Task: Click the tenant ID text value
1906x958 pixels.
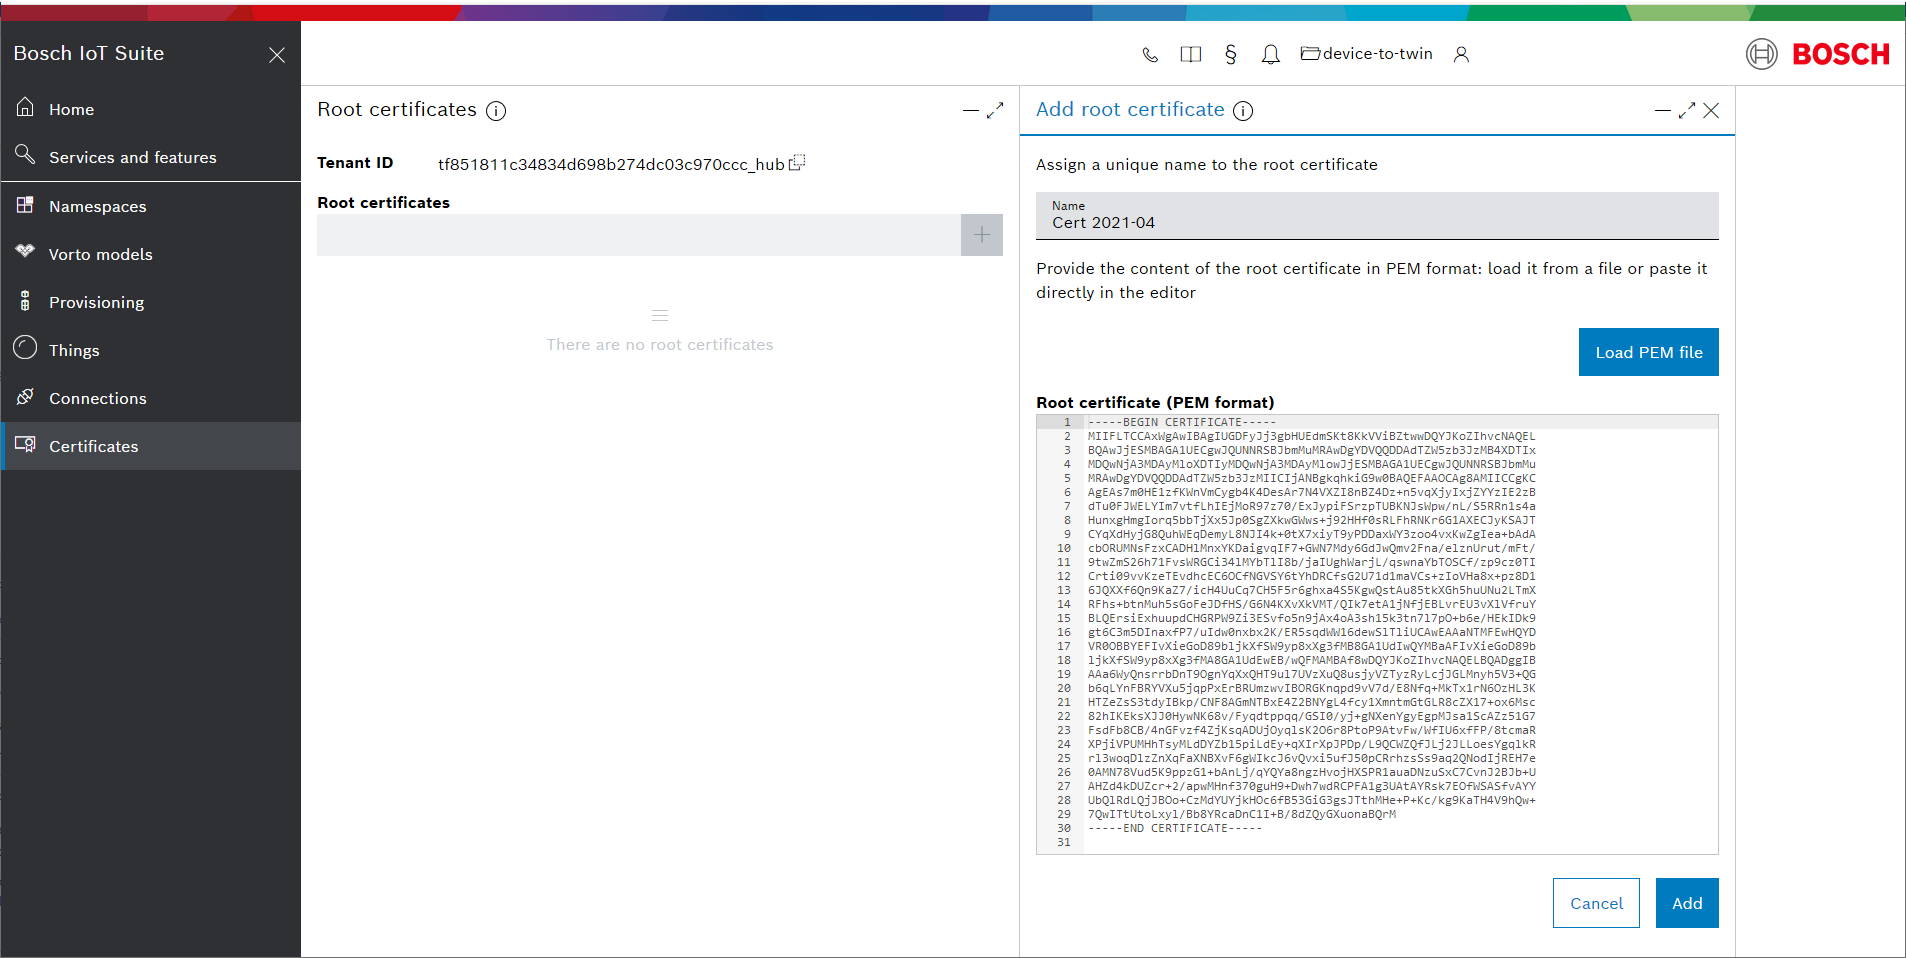Action: (611, 164)
